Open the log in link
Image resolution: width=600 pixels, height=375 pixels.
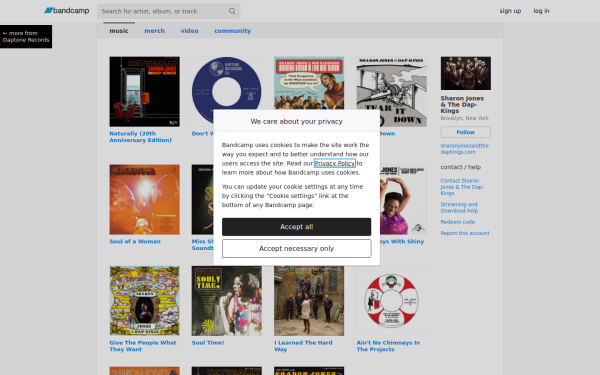[541, 11]
